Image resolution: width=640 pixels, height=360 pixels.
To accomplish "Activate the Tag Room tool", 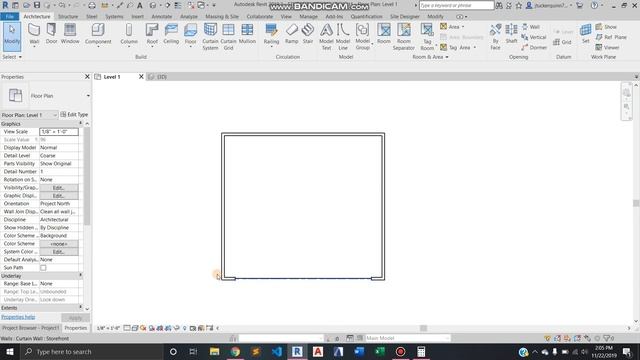I will (427, 36).
